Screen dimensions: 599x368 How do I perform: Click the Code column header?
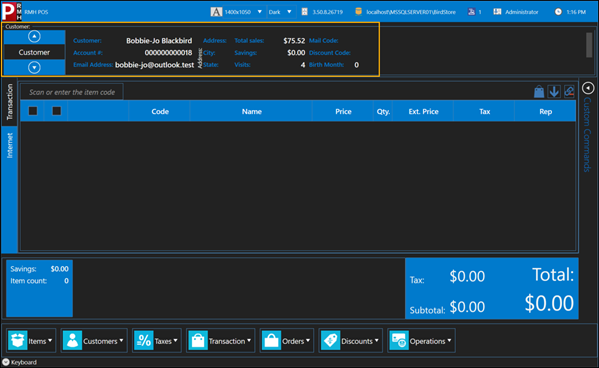tap(160, 112)
